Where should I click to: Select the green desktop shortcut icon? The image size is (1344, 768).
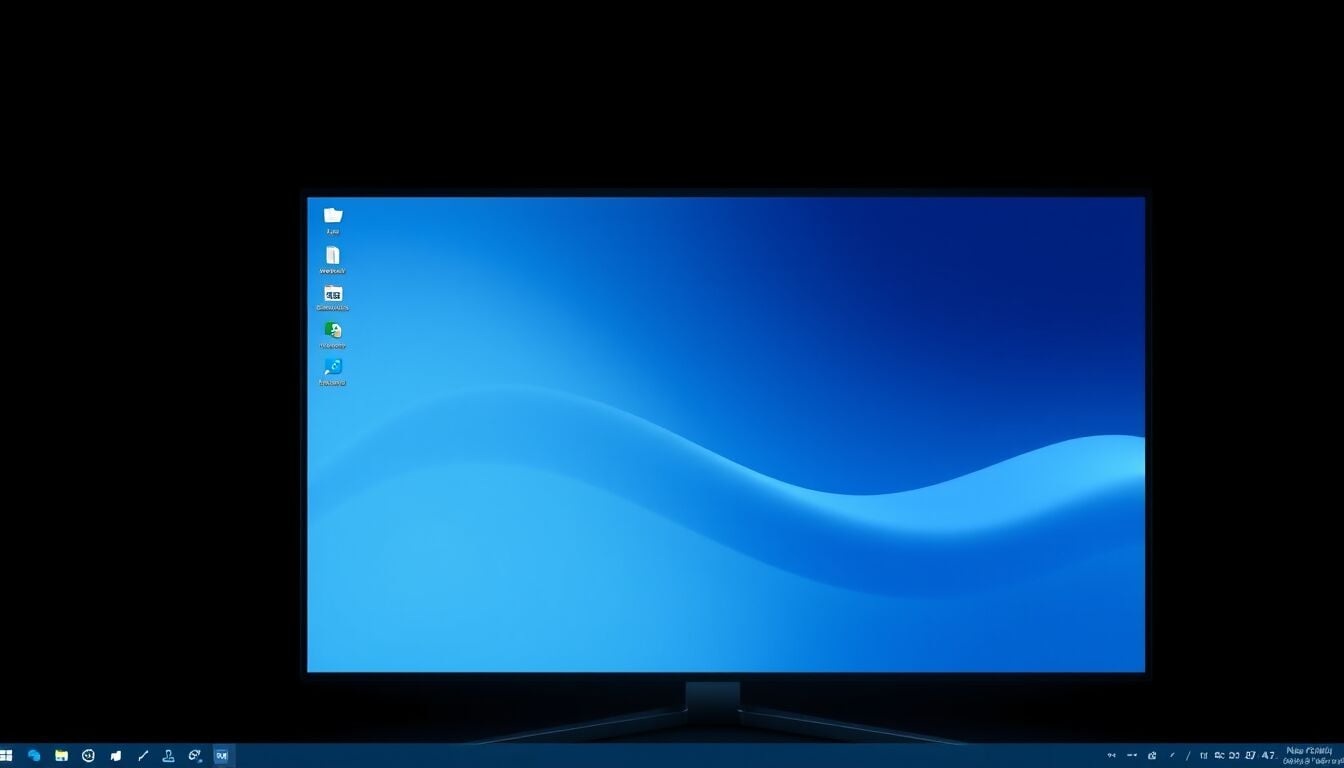pyautogui.click(x=333, y=330)
